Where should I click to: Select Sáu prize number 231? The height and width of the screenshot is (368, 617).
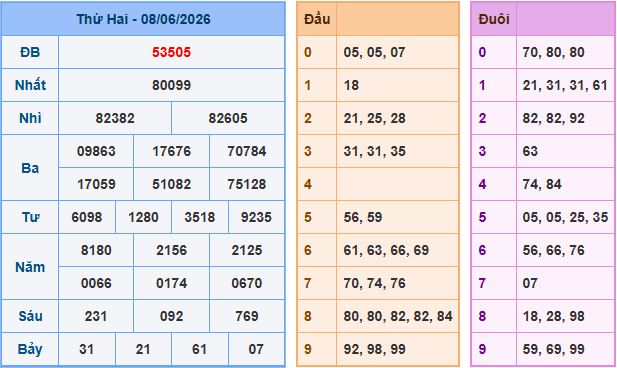[96, 316]
